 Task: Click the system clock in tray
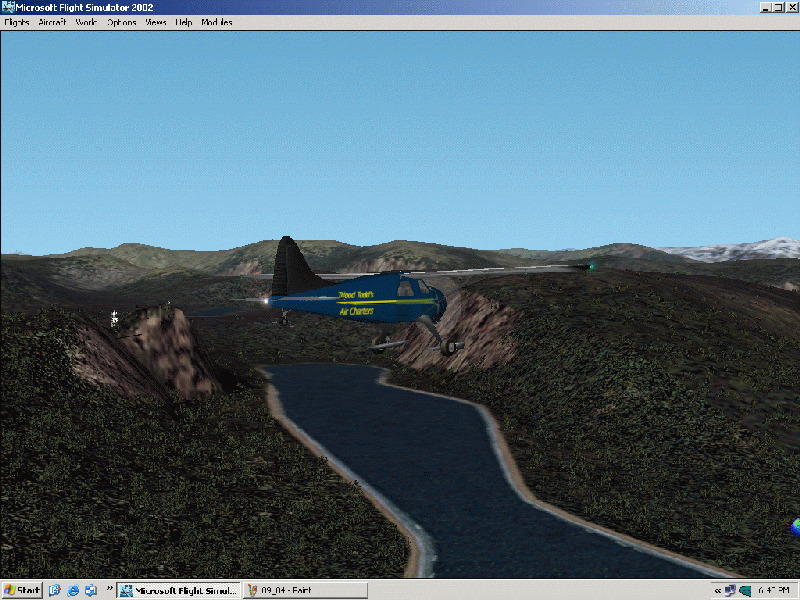pyautogui.click(x=776, y=590)
